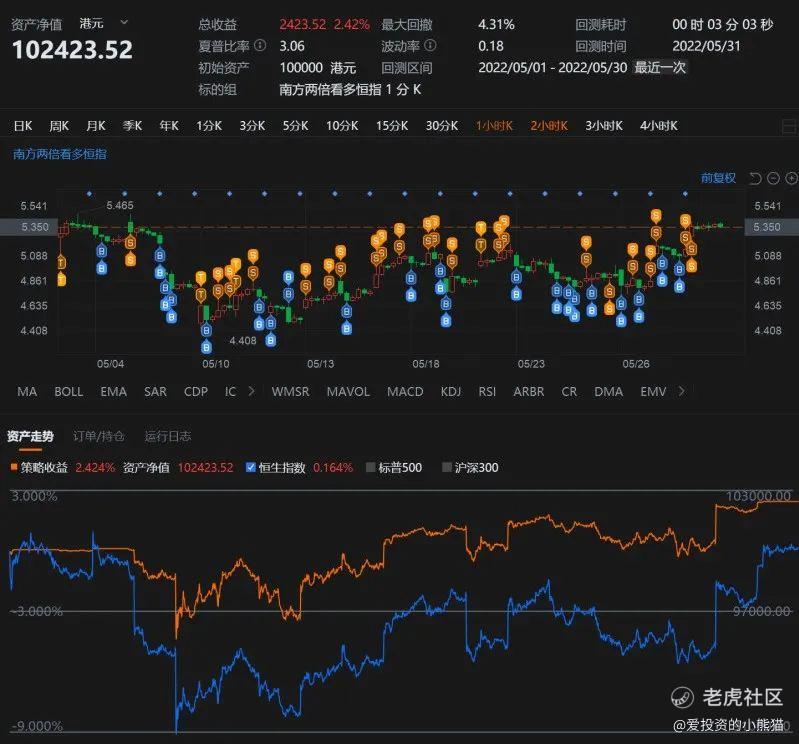This screenshot has width=799, height=744.
Task: Show the EMV sub-indicator
Action: click(653, 391)
